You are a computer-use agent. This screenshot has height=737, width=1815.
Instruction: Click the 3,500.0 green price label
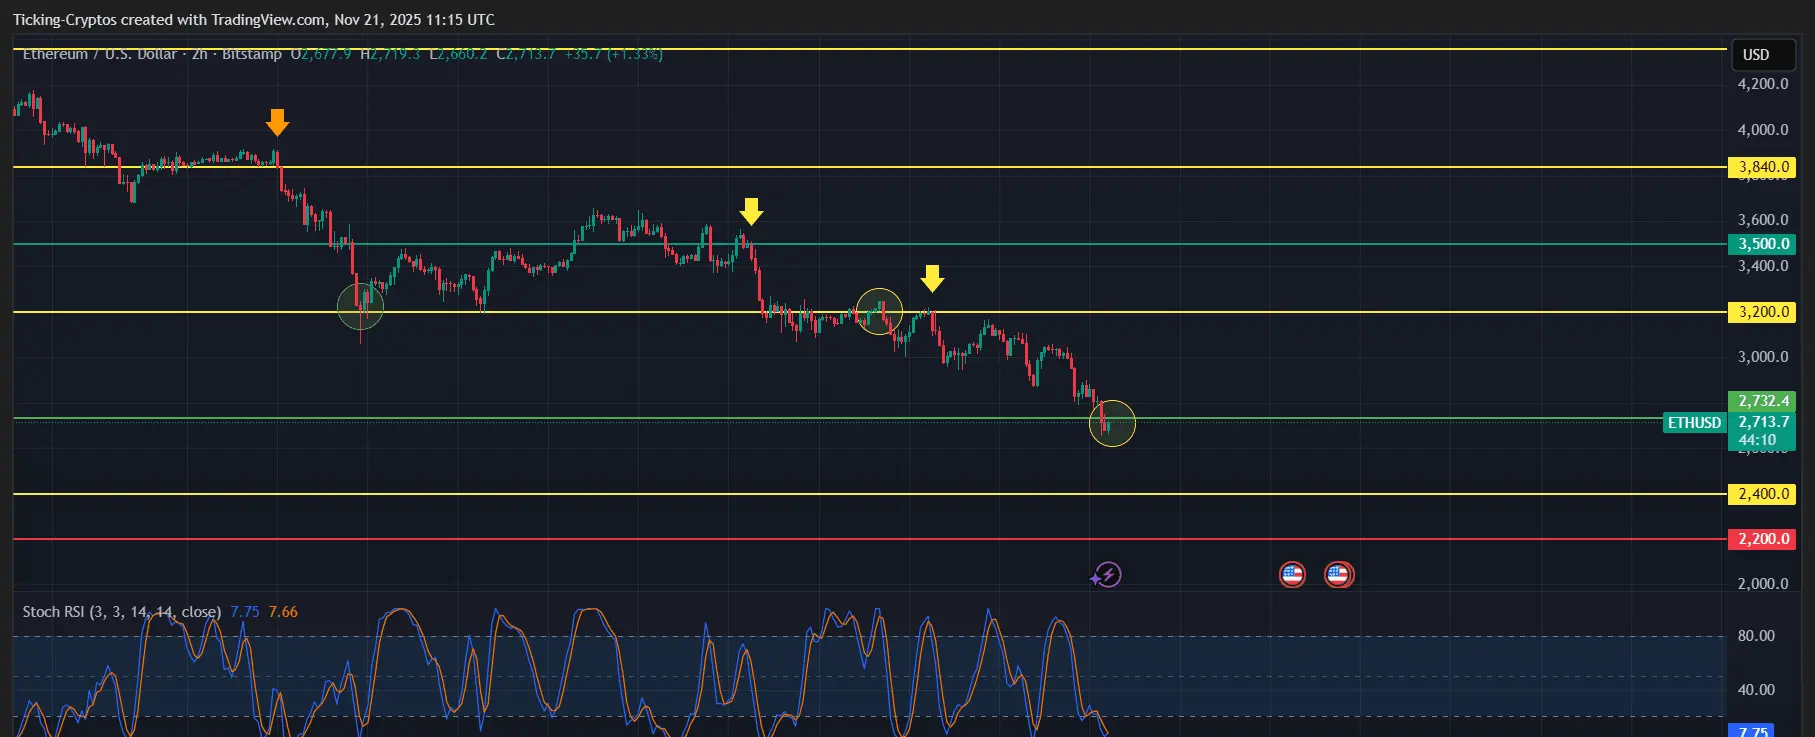point(1762,244)
